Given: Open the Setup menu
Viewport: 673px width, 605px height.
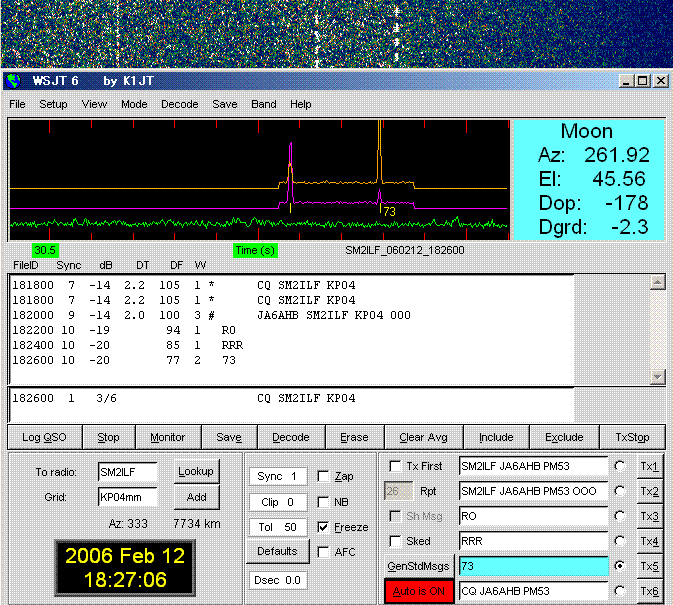Looking at the screenshot, I should pos(53,104).
